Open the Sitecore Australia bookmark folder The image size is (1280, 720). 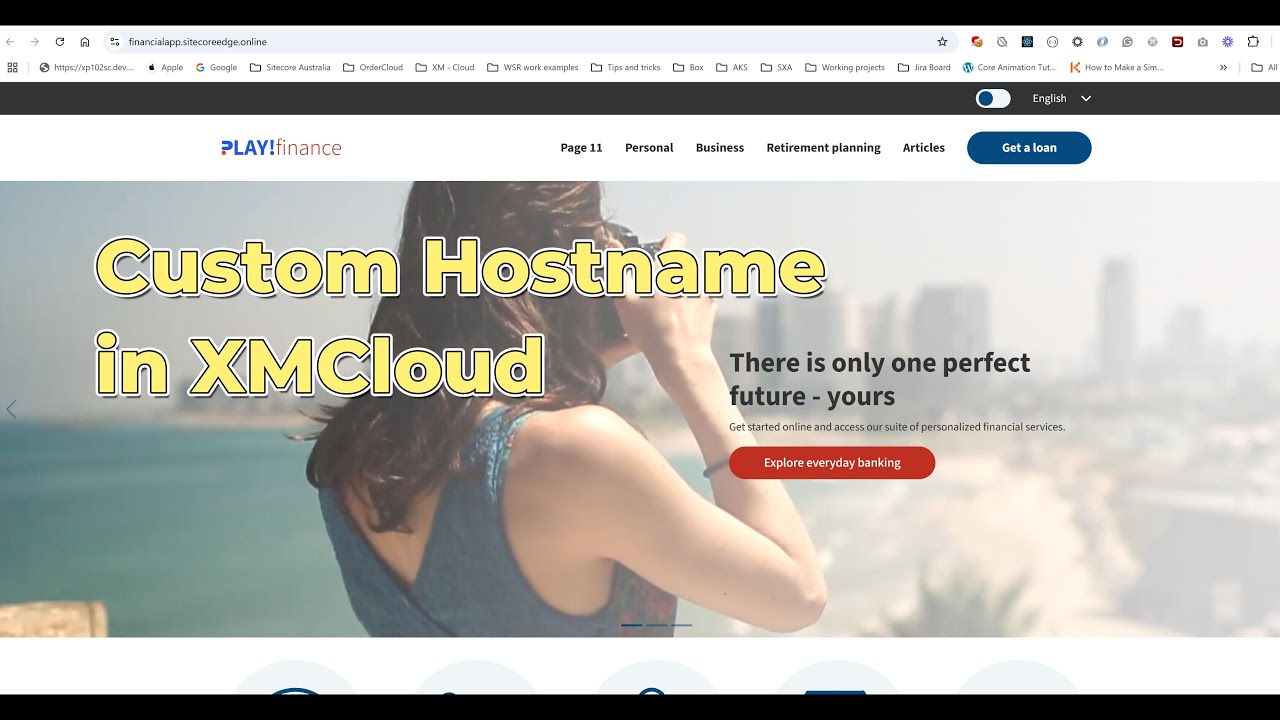tap(290, 67)
